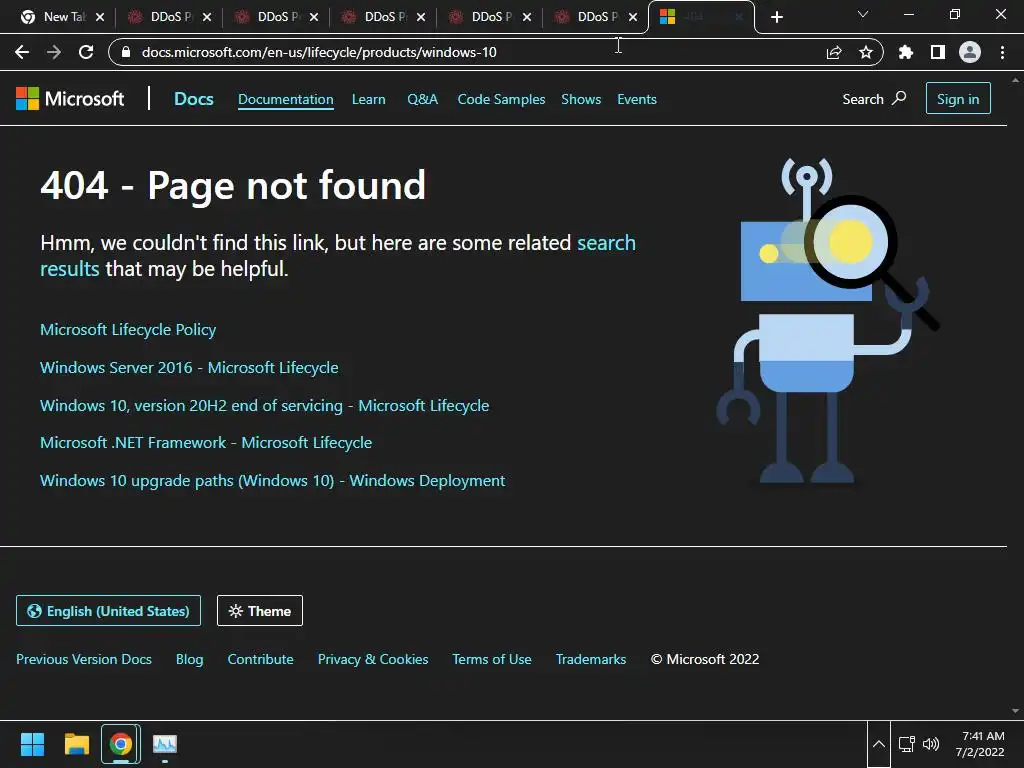Viewport: 1024px width, 768px height.
Task: Open Events section
Action: tap(637, 99)
